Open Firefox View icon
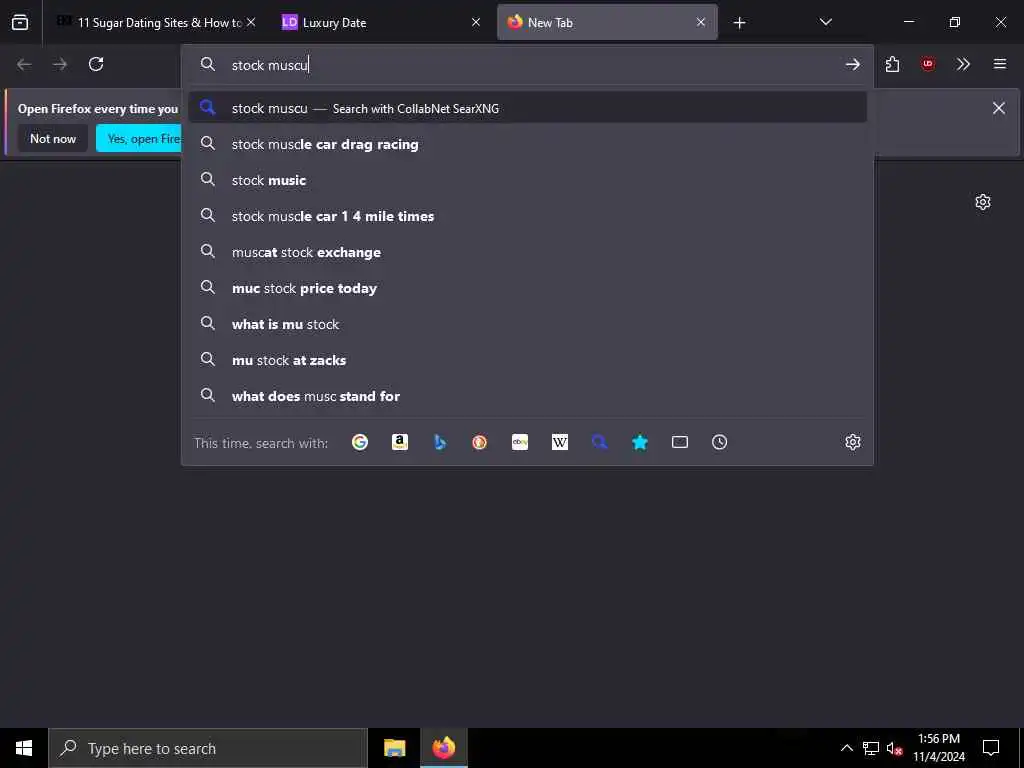The height and width of the screenshot is (768, 1024). click(20, 22)
